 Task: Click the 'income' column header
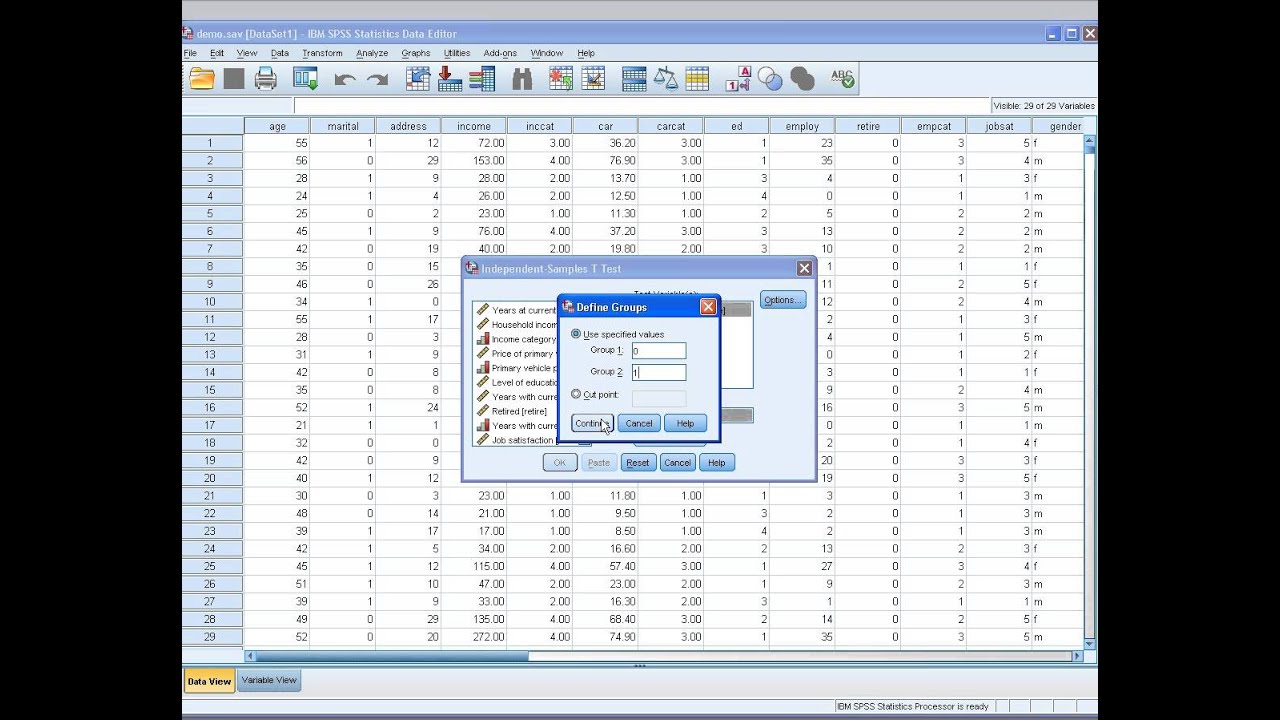[x=474, y=126]
